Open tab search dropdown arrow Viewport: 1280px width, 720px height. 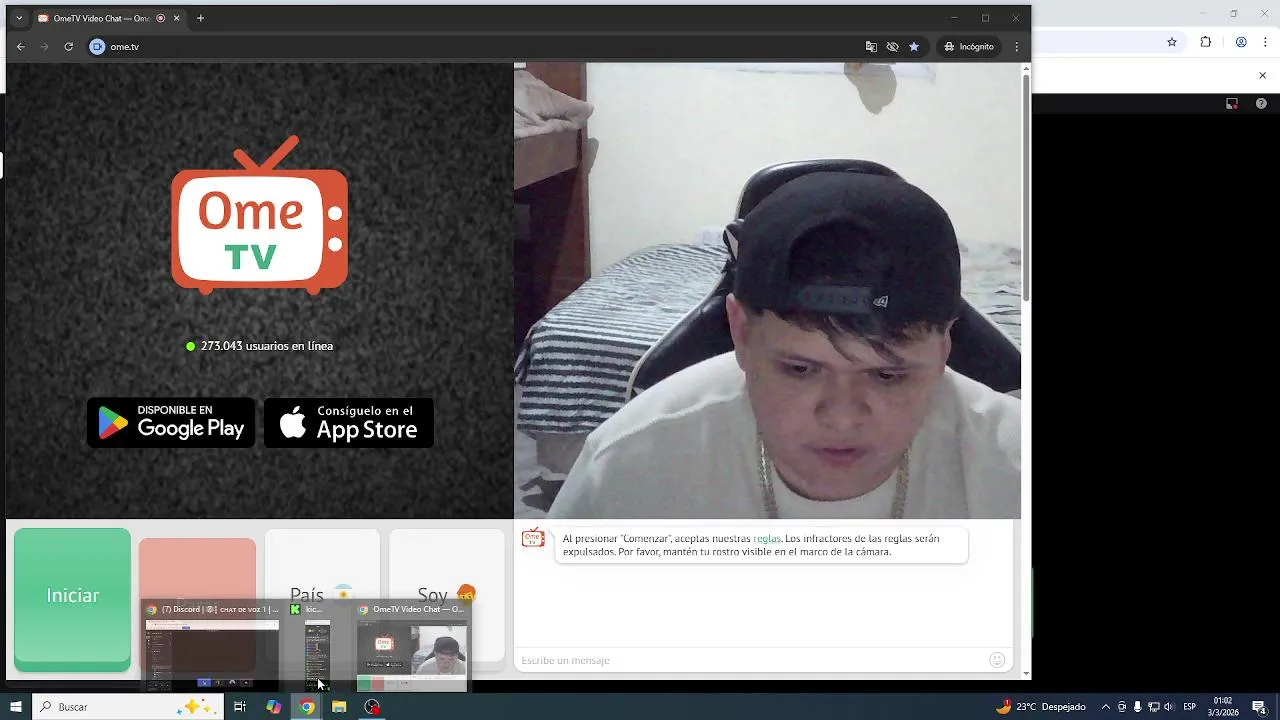coord(18,18)
